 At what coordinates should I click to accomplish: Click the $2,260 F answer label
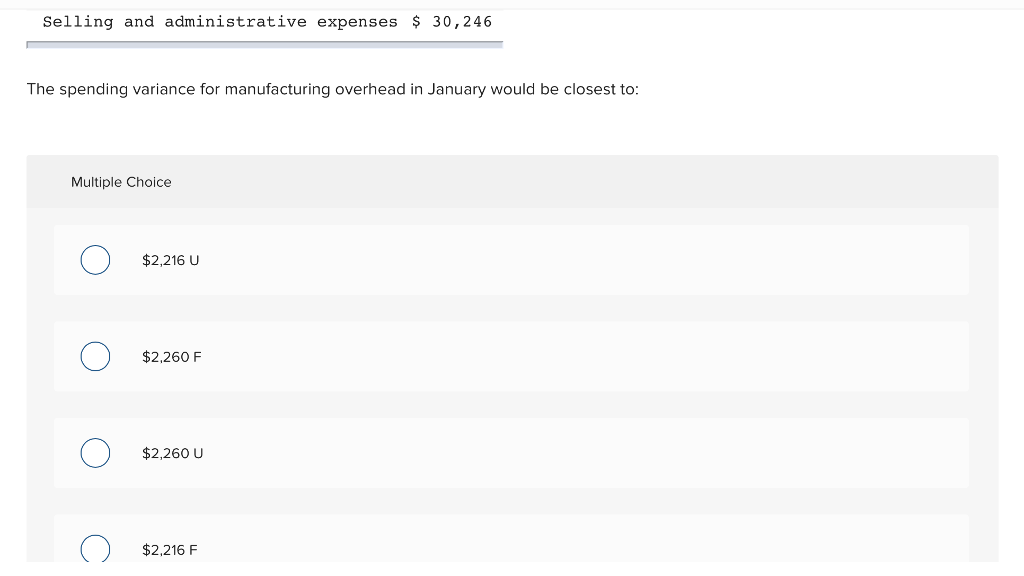171,356
